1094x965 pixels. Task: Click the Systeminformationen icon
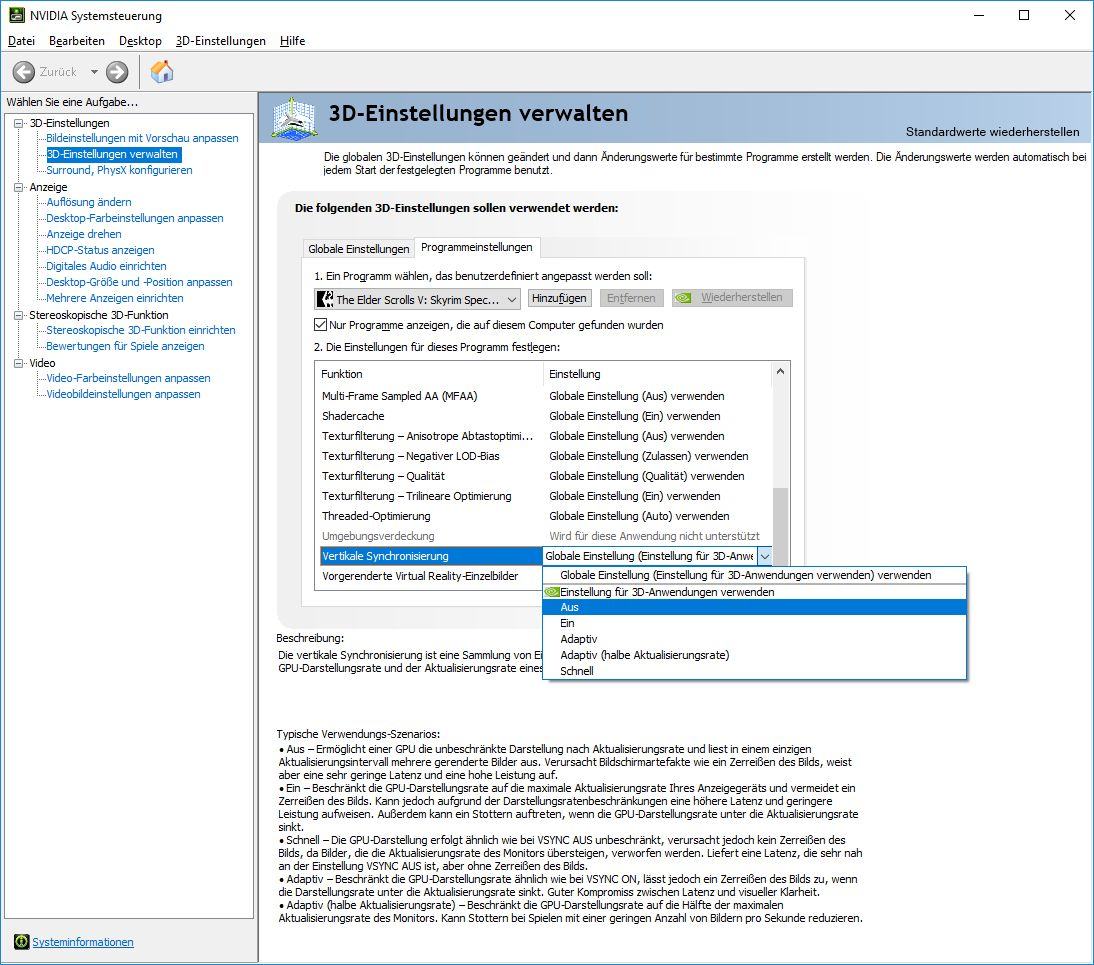(x=21, y=942)
